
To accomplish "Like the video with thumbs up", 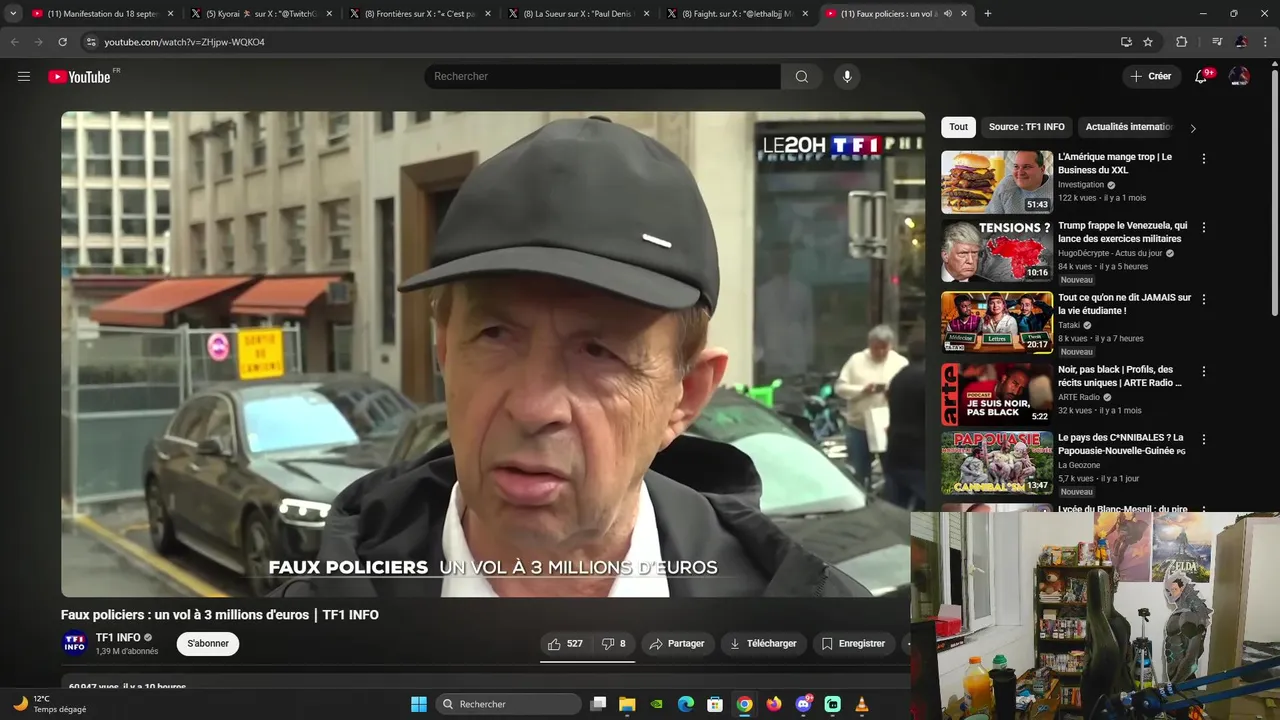I will point(566,644).
